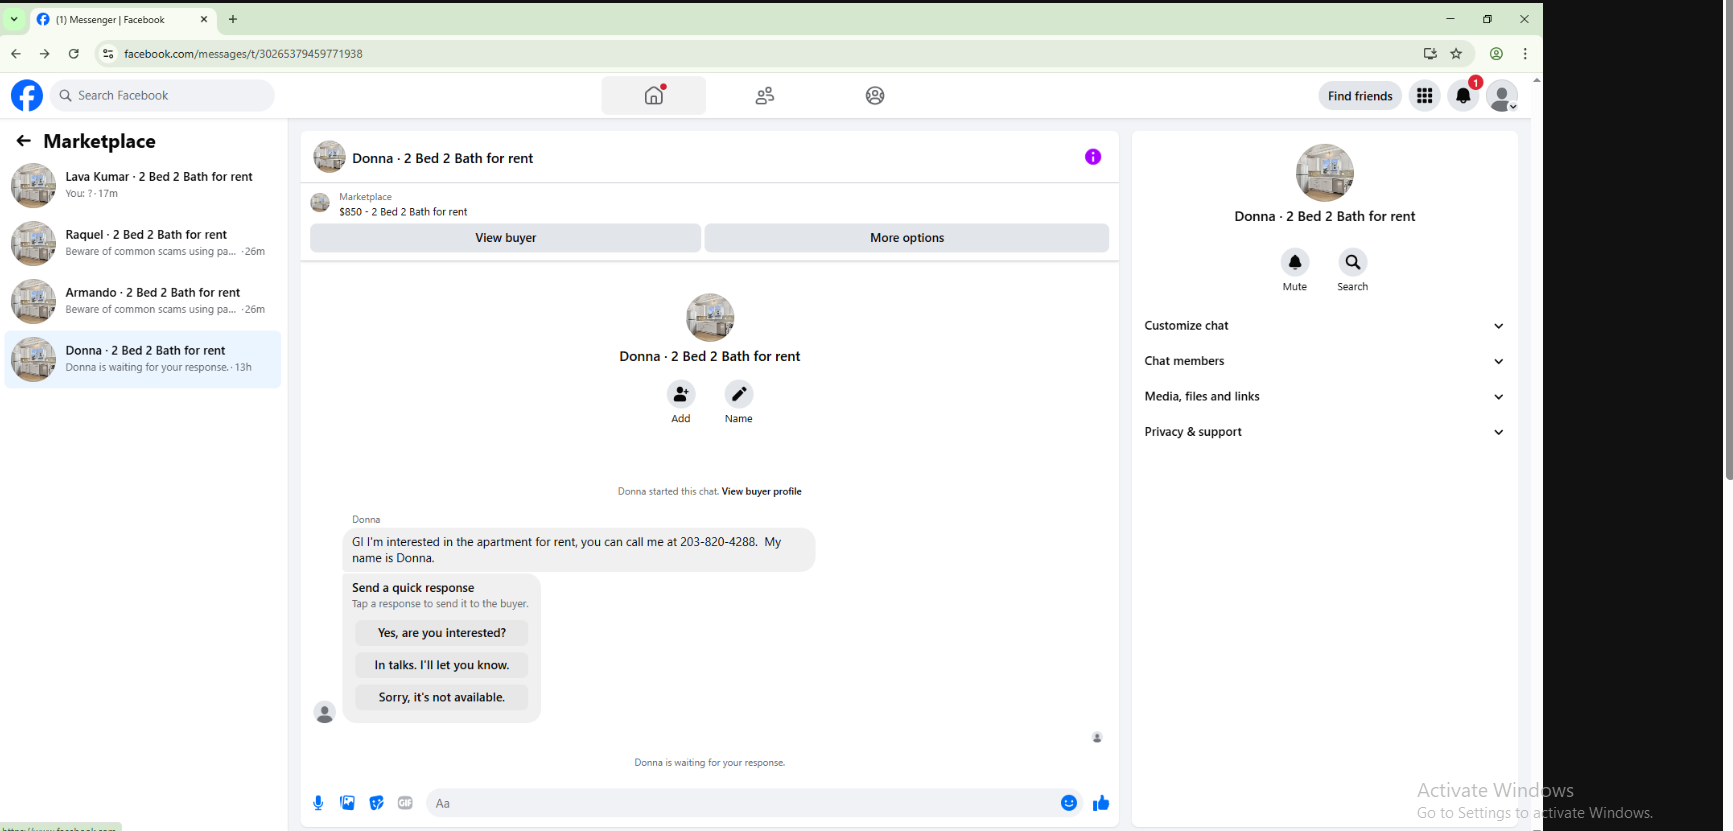Open Raquel conversation
1733x831 pixels.
pyautogui.click(x=143, y=243)
